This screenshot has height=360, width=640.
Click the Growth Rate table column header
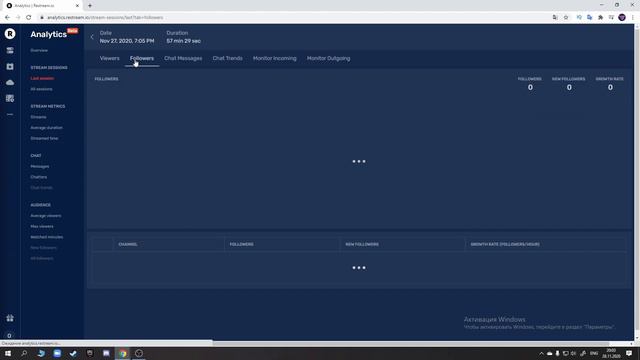[x=505, y=244]
